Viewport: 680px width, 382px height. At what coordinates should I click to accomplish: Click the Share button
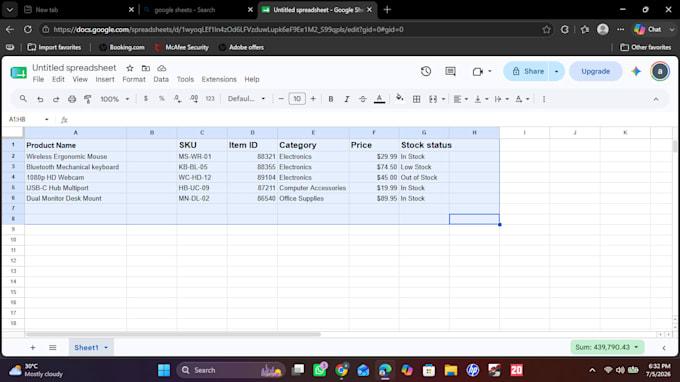pyautogui.click(x=528, y=71)
